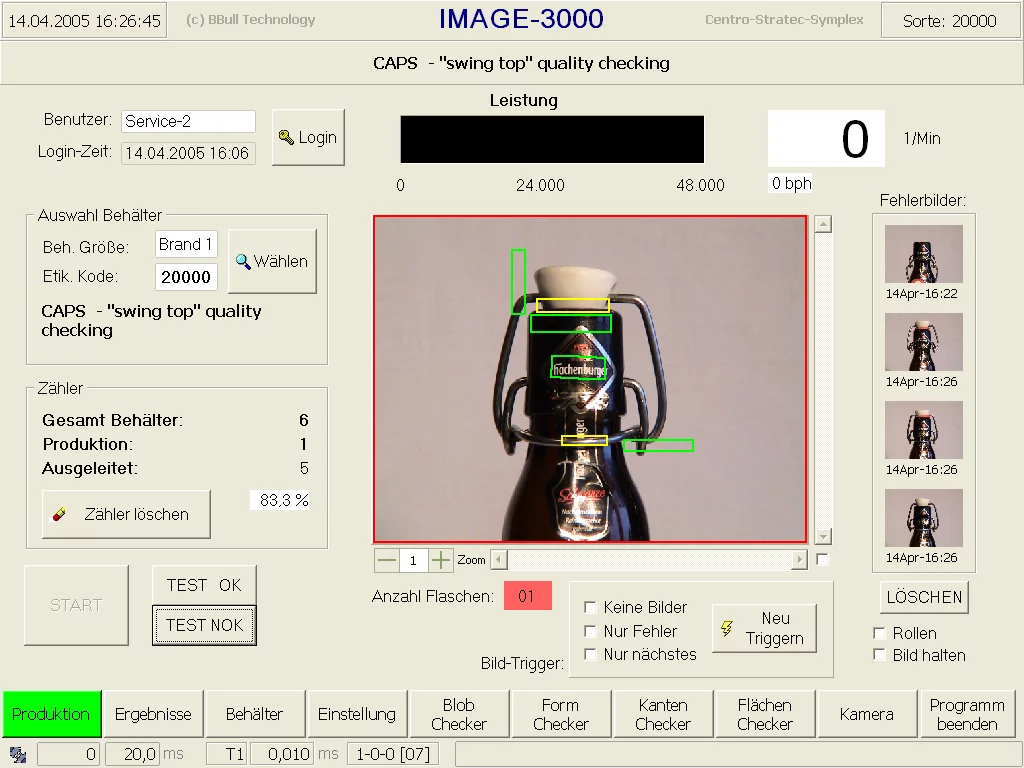The image size is (1024, 768).
Task: Switch to the Blob Checker tab
Action: pyautogui.click(x=459, y=714)
